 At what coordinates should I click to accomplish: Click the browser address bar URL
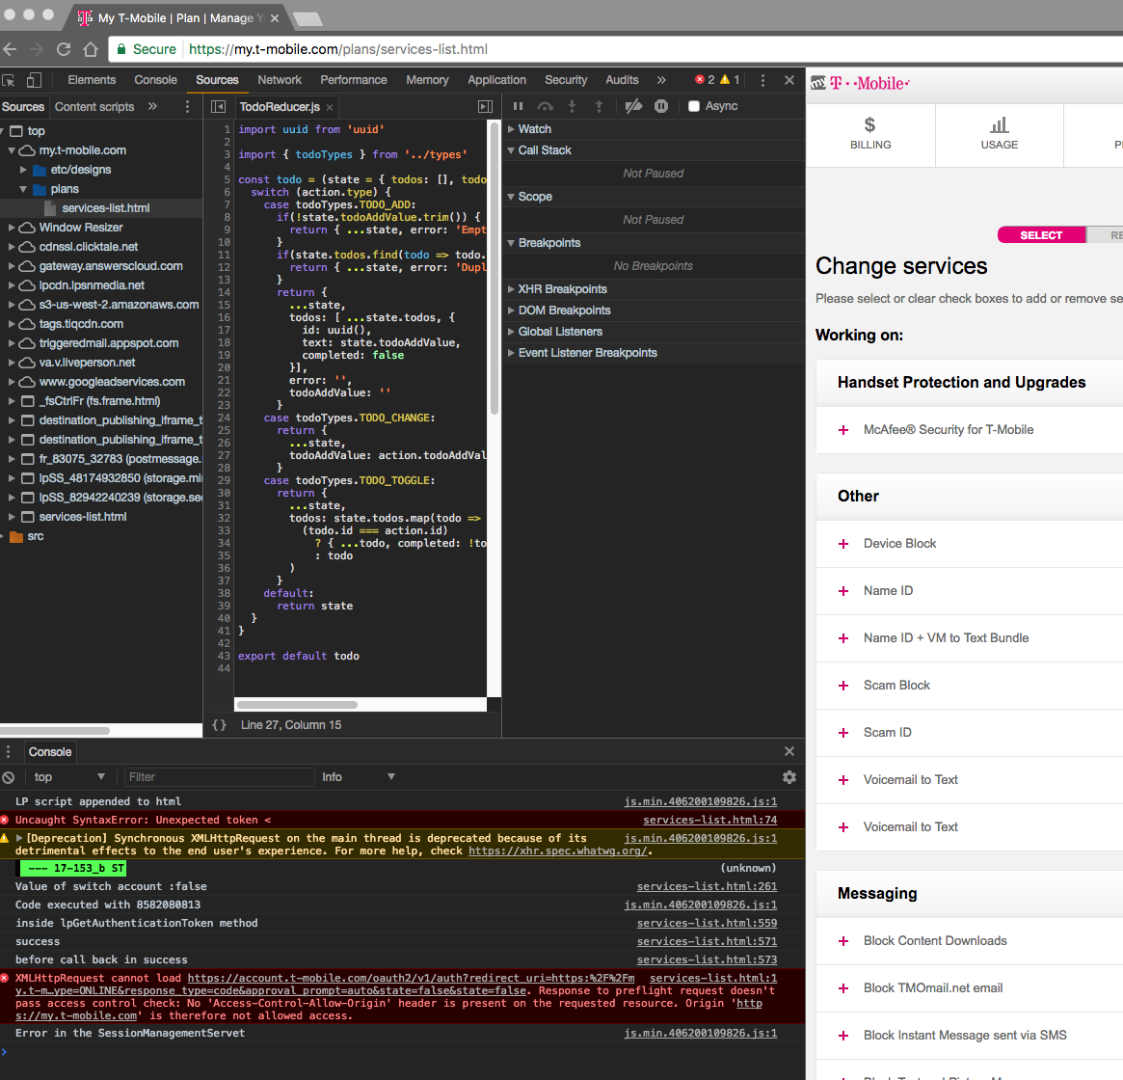(338, 49)
